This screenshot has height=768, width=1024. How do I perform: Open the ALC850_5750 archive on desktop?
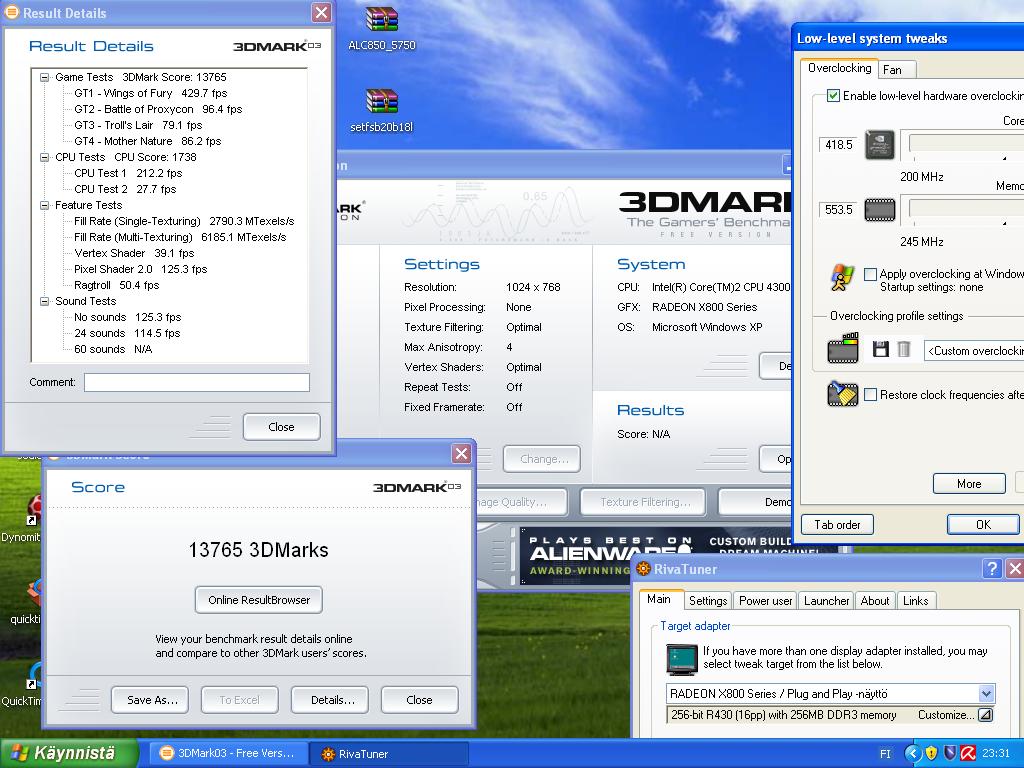(382, 29)
